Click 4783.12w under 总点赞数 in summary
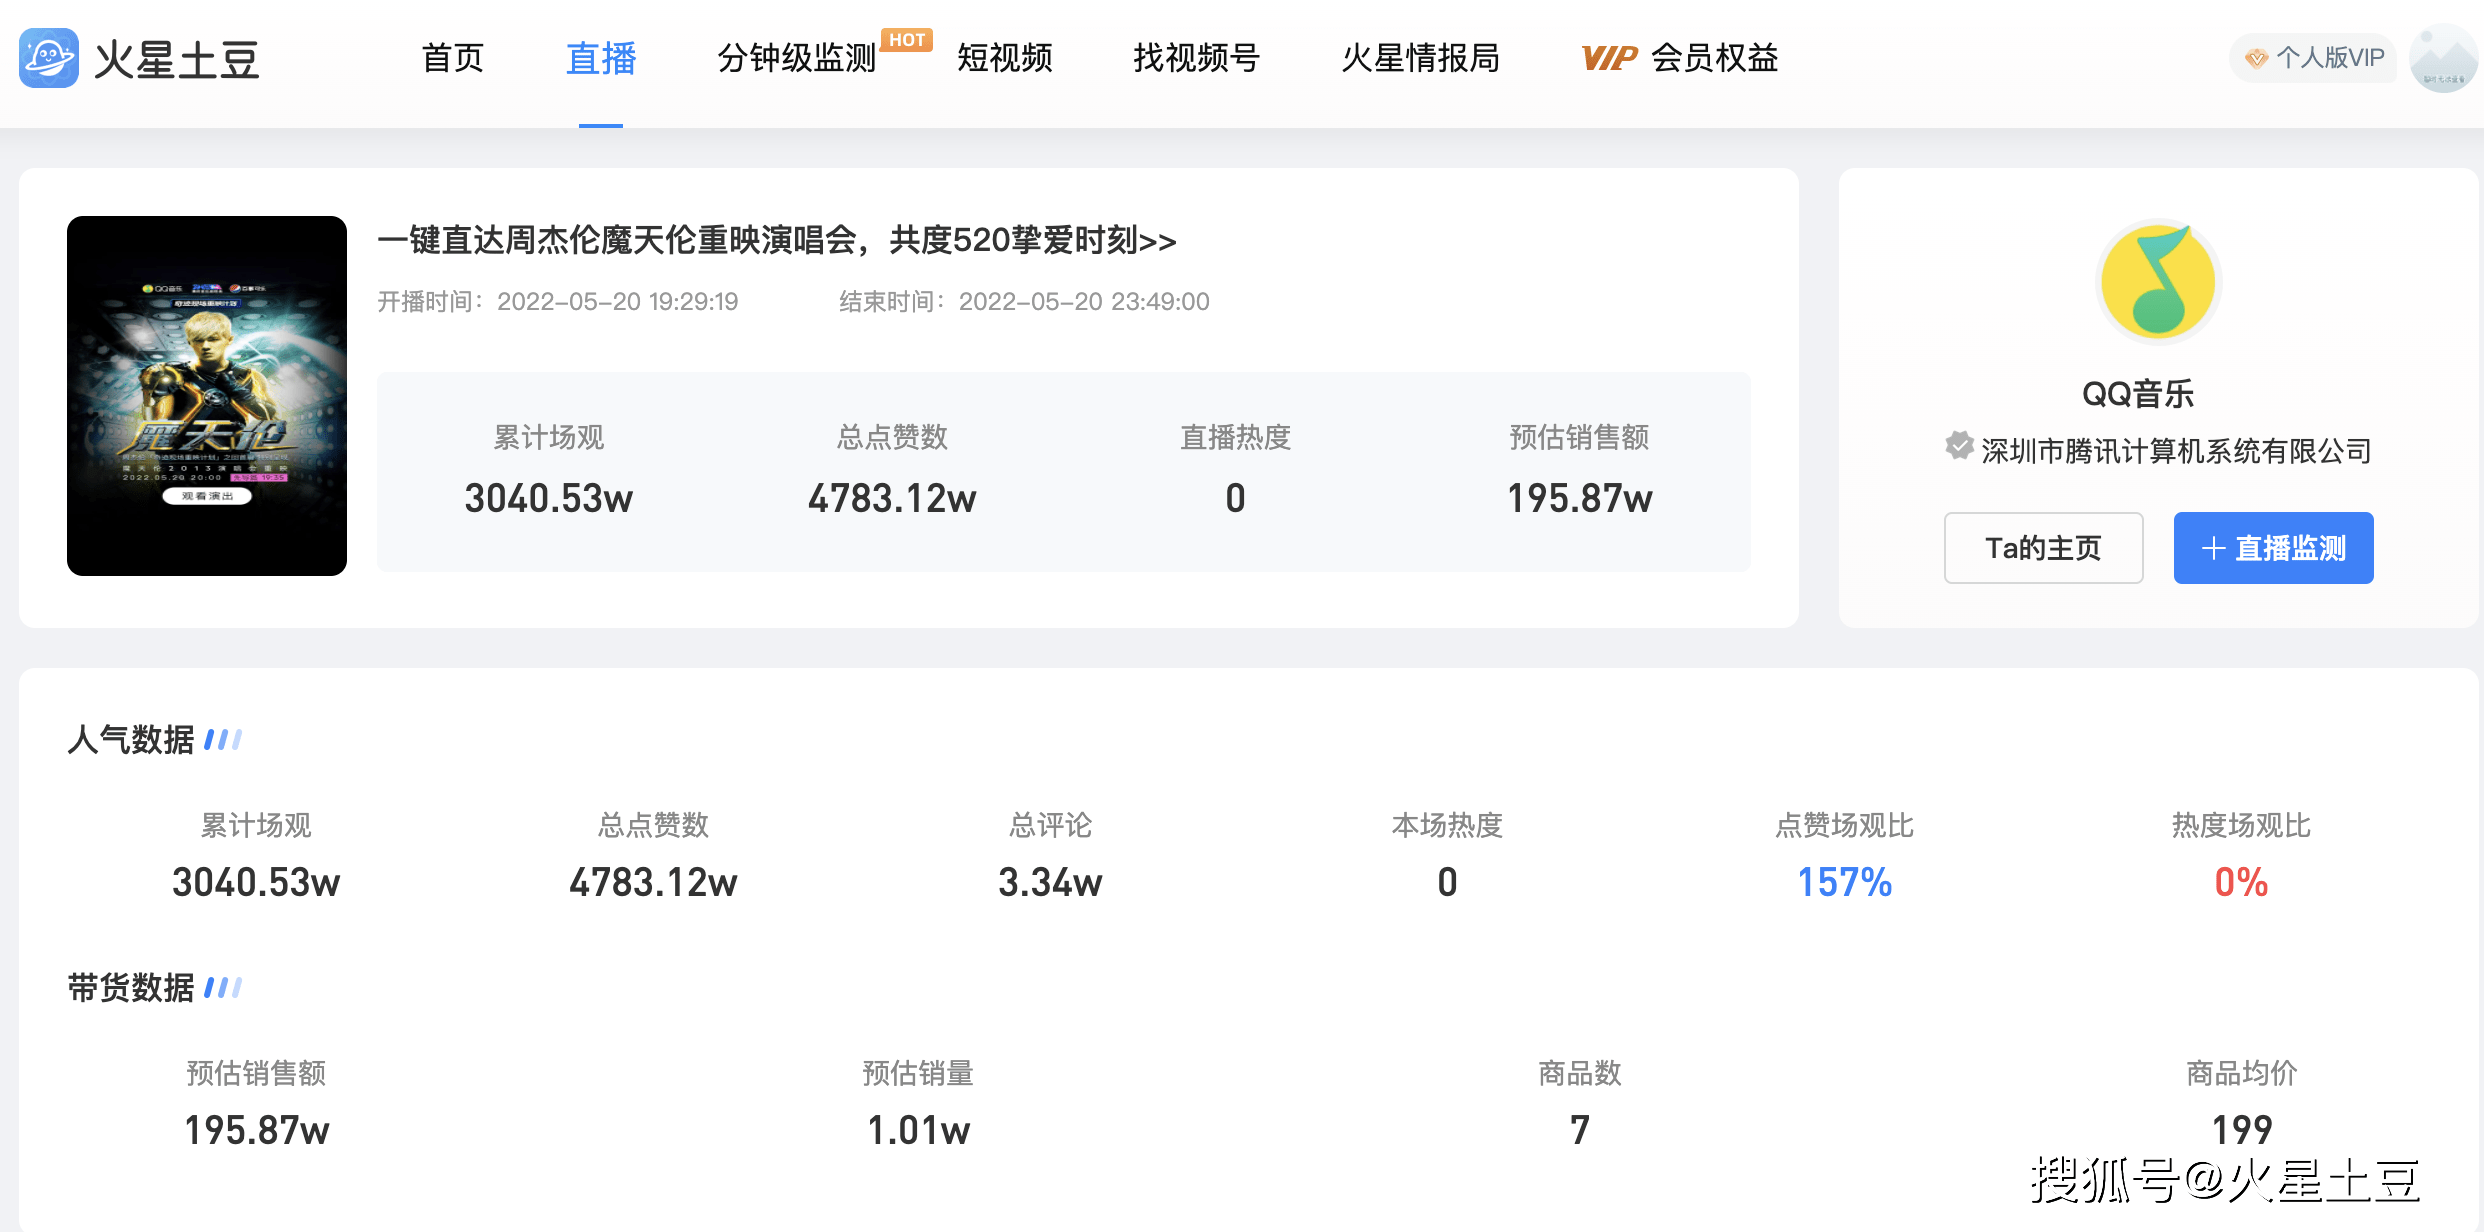The image size is (2484, 1232). coord(892,498)
